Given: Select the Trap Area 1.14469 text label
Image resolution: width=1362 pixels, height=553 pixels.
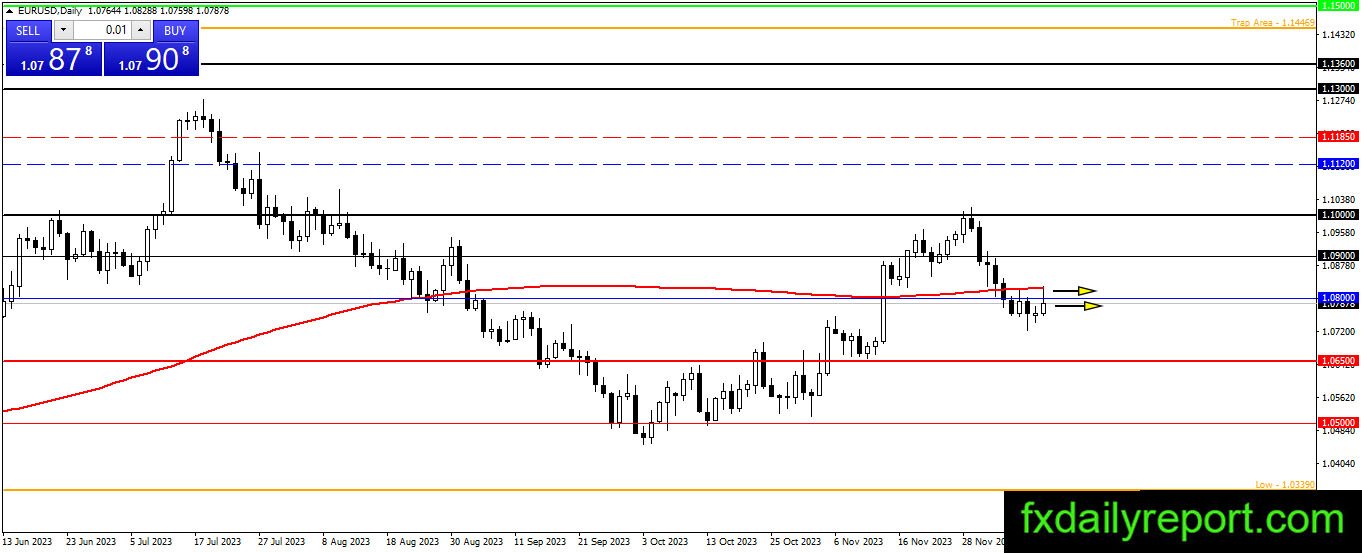Looking at the screenshot, I should tap(1272, 22).
